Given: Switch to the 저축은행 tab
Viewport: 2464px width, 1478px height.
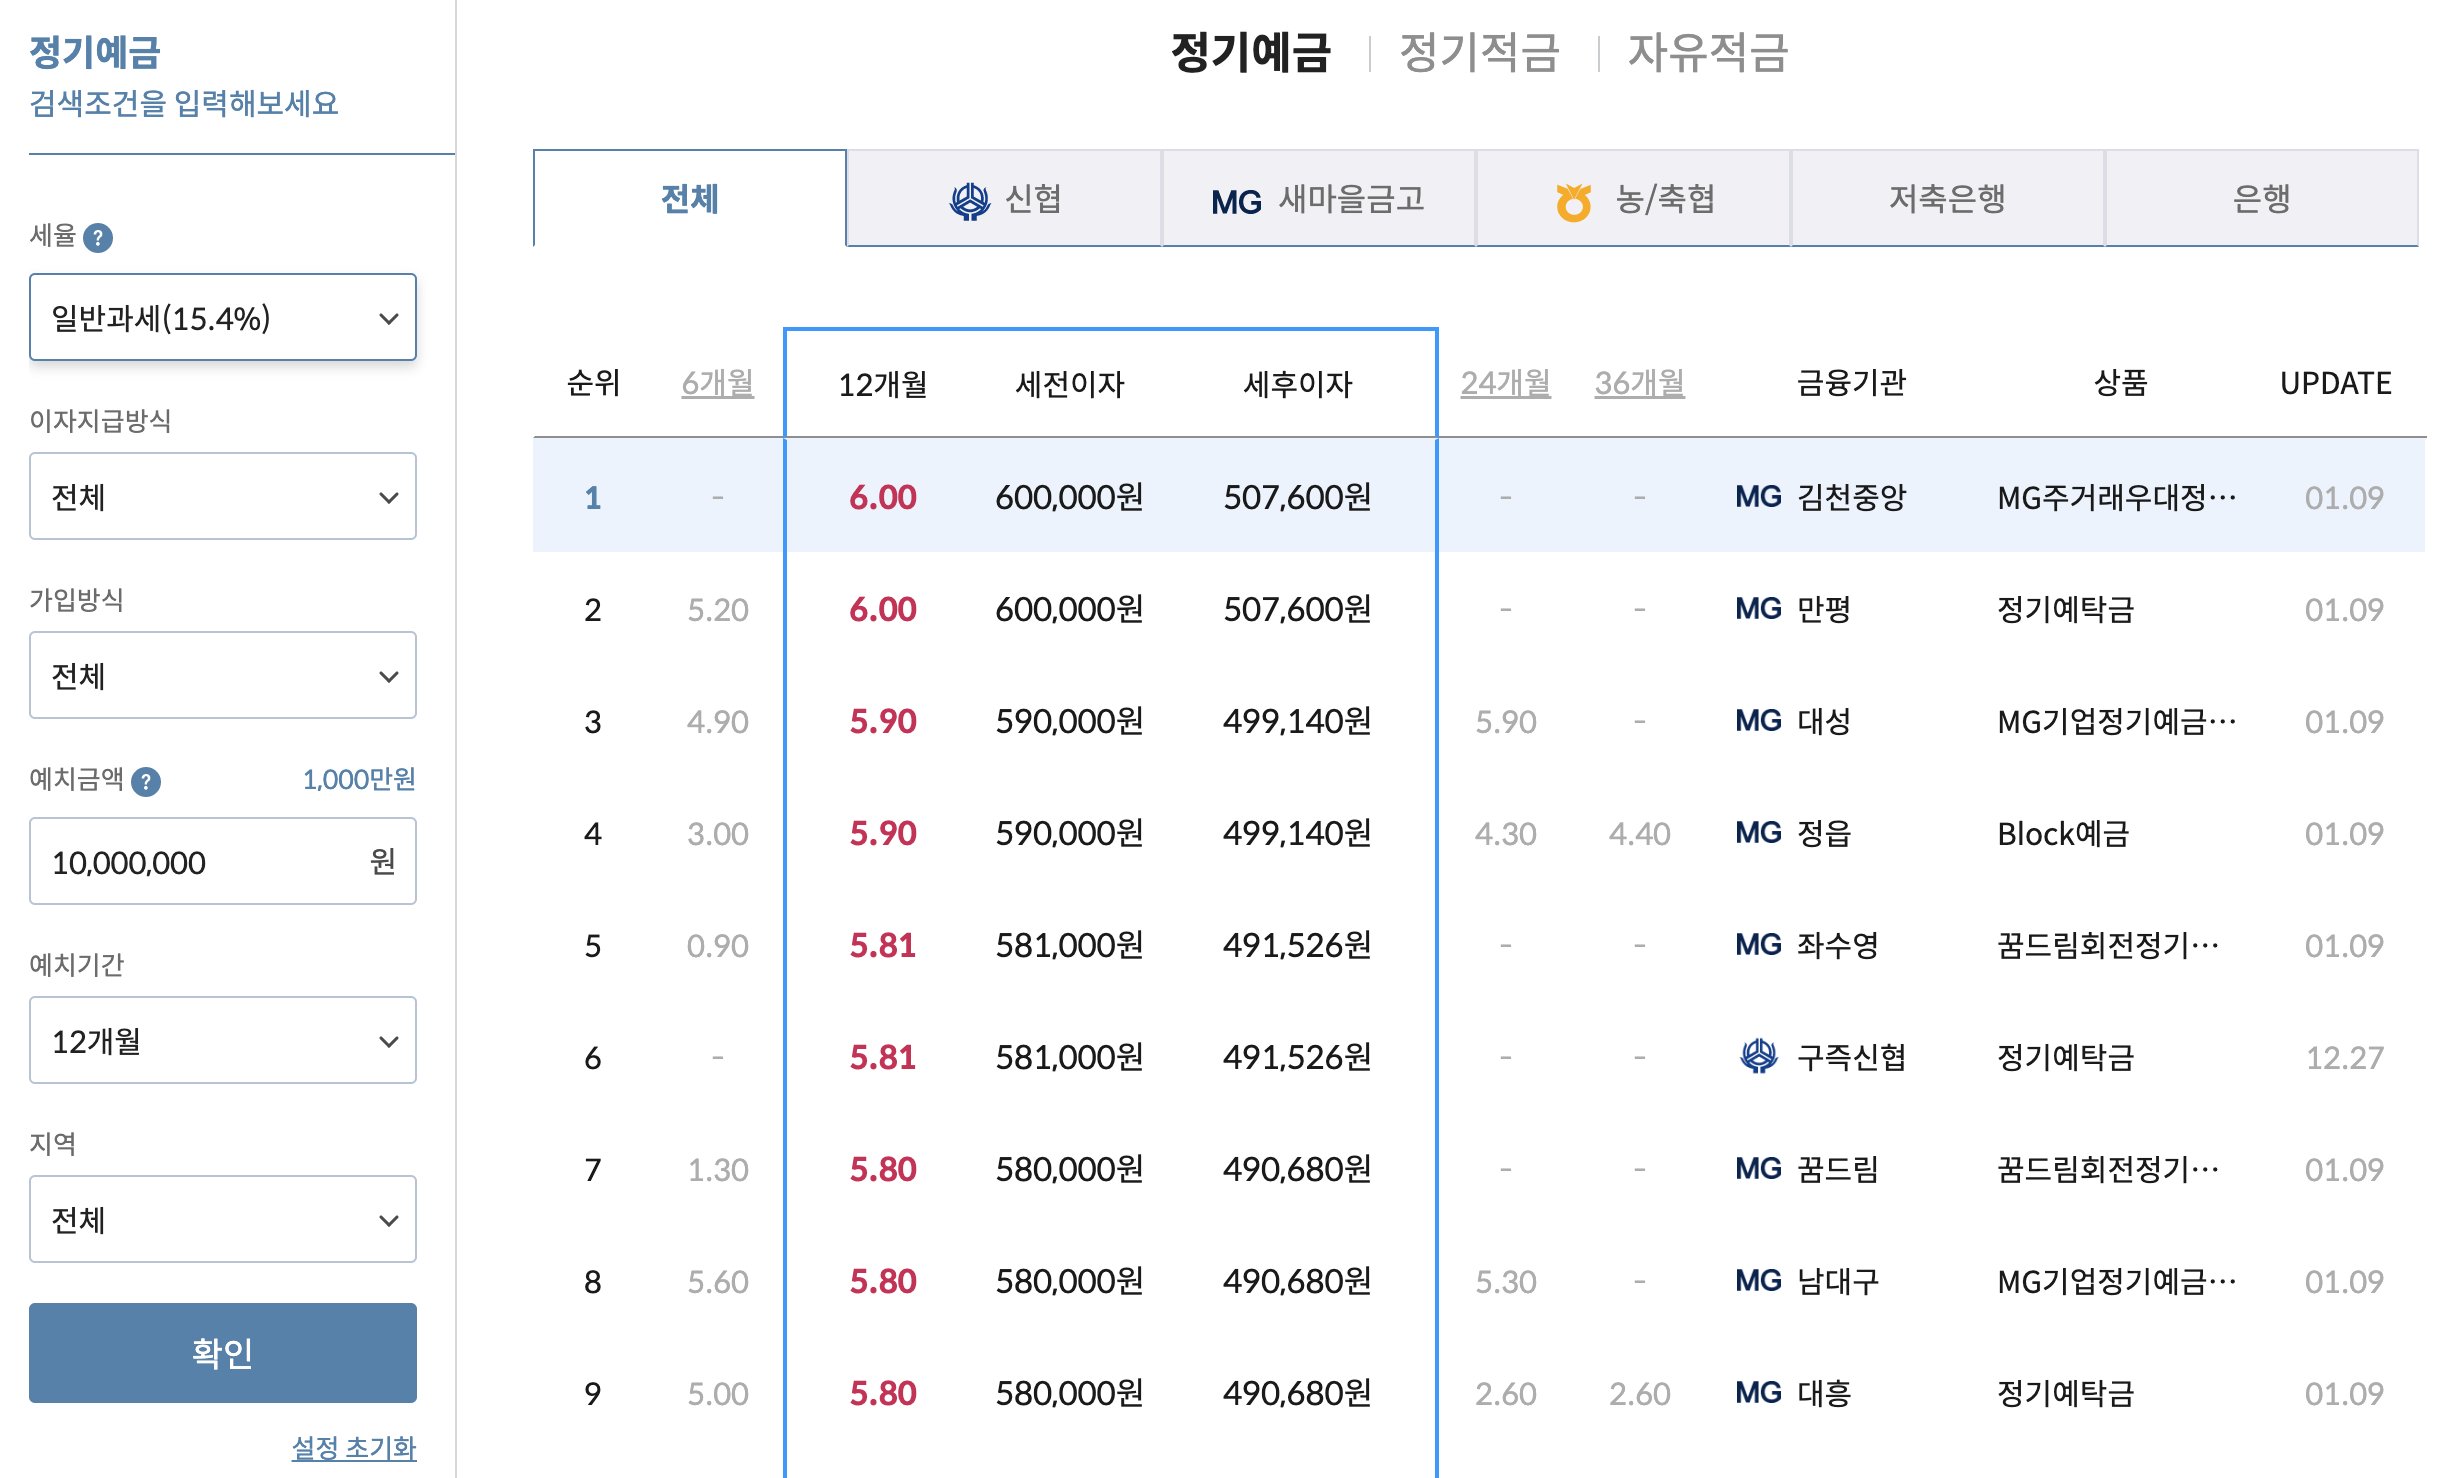Looking at the screenshot, I should (1947, 199).
